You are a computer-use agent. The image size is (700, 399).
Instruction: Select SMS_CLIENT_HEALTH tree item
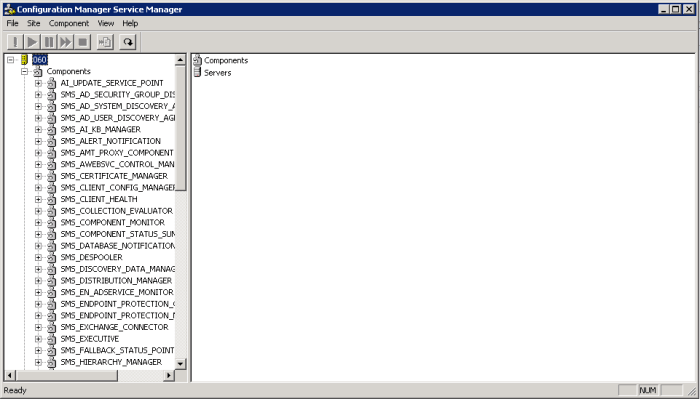coord(99,199)
